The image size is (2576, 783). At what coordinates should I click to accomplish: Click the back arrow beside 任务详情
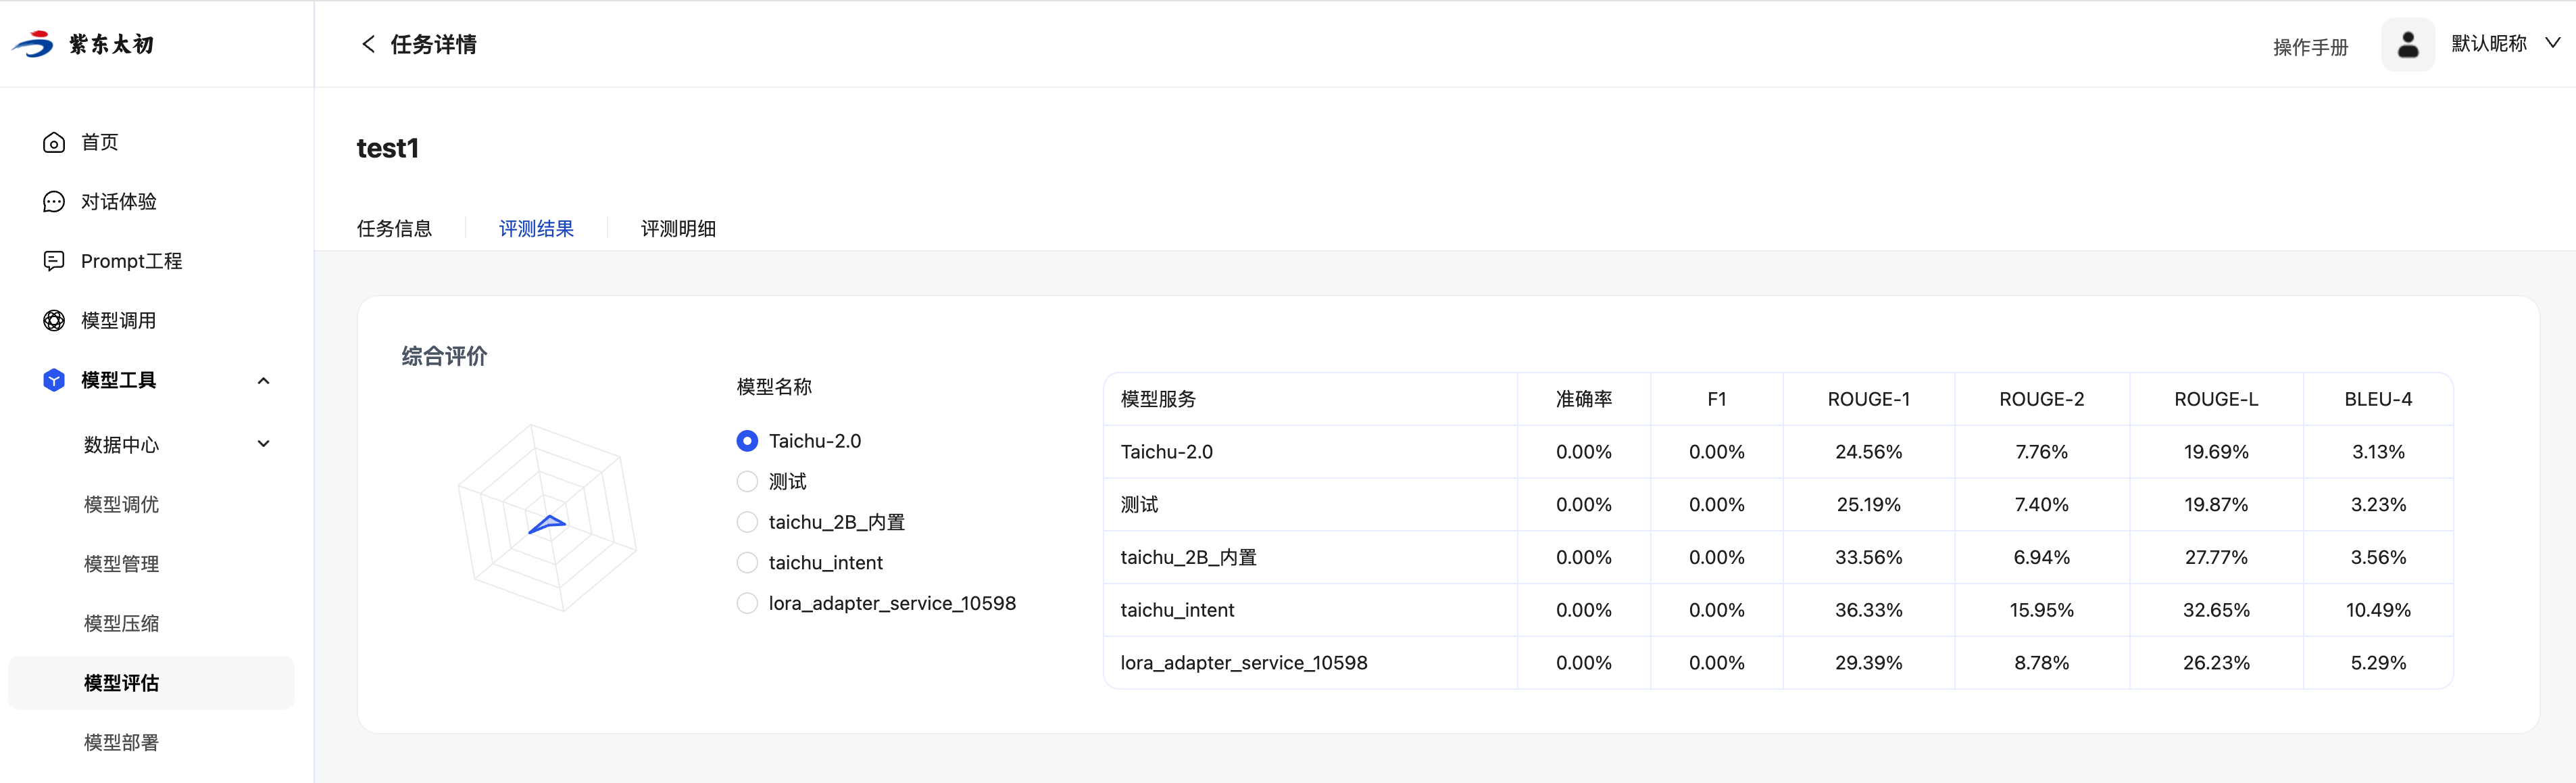click(368, 44)
